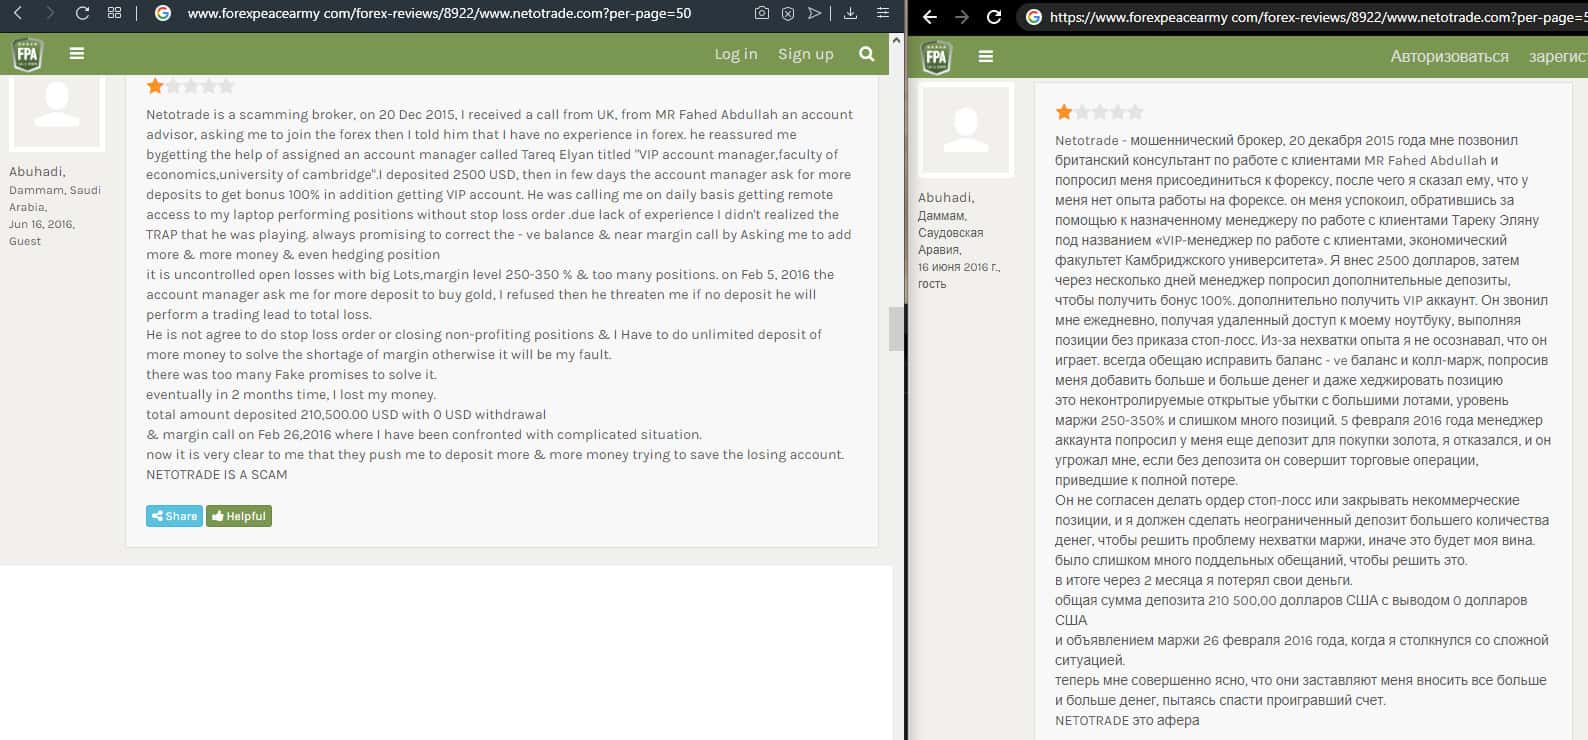Click the FPA logo on the Russian page

pyautogui.click(x=936, y=57)
